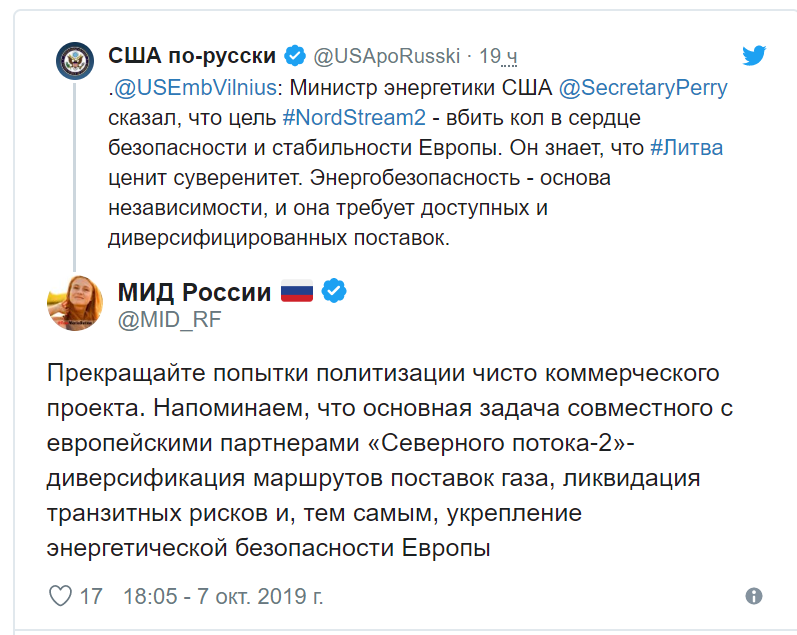This screenshot has height=635, width=797.
Task: Click the МИД России account name
Action: 195,292
